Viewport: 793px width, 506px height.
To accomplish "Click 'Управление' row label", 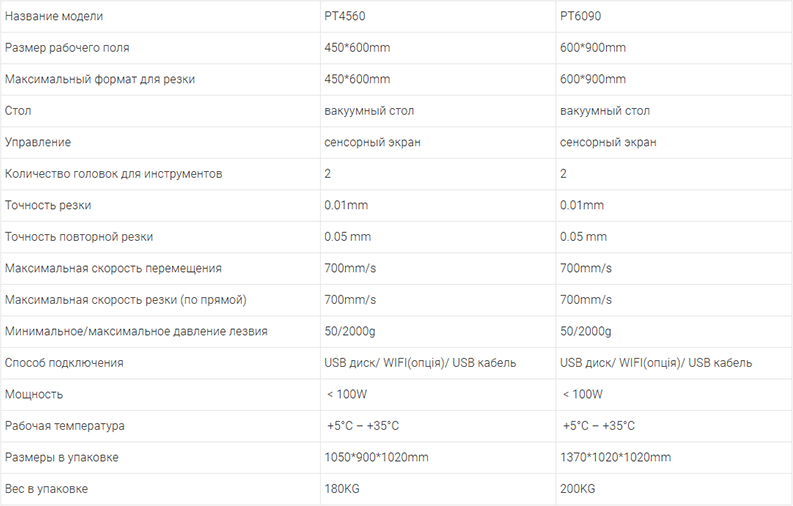I will pyautogui.click(x=37, y=143).
